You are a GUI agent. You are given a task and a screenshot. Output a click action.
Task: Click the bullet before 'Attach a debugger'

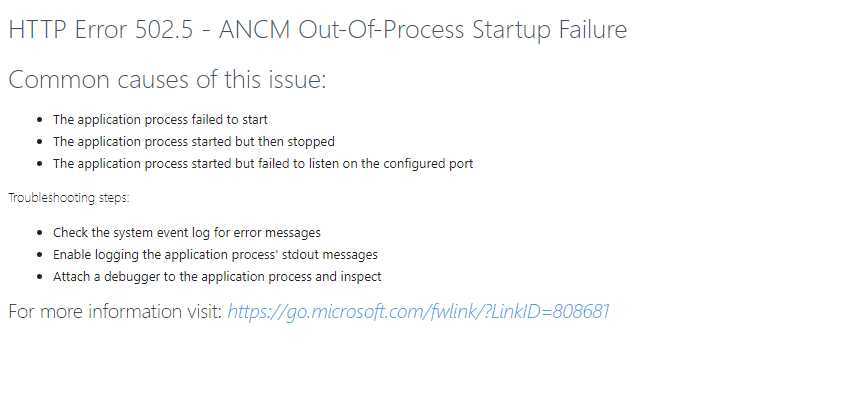[39, 277]
